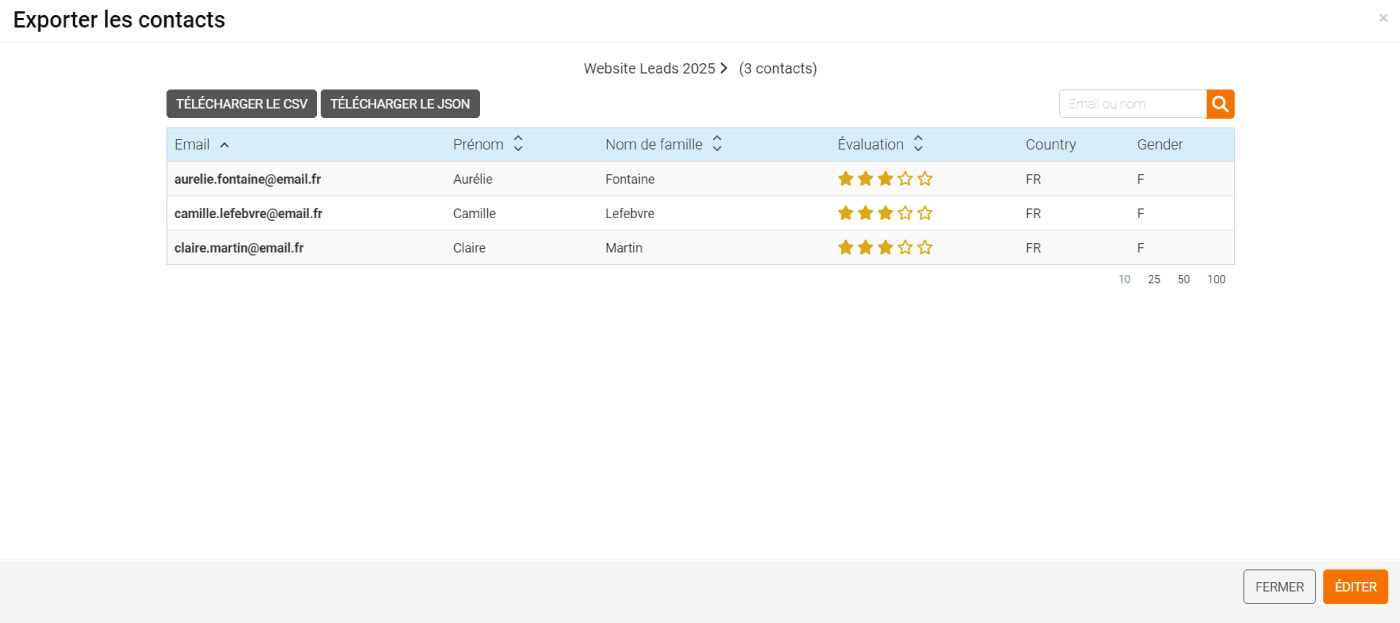Click the Fermer button

point(1279,587)
